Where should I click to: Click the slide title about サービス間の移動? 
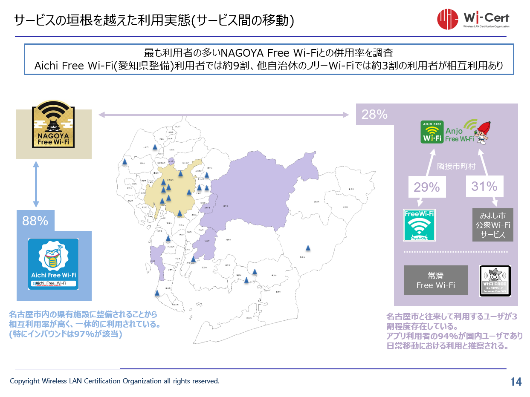click(154, 20)
